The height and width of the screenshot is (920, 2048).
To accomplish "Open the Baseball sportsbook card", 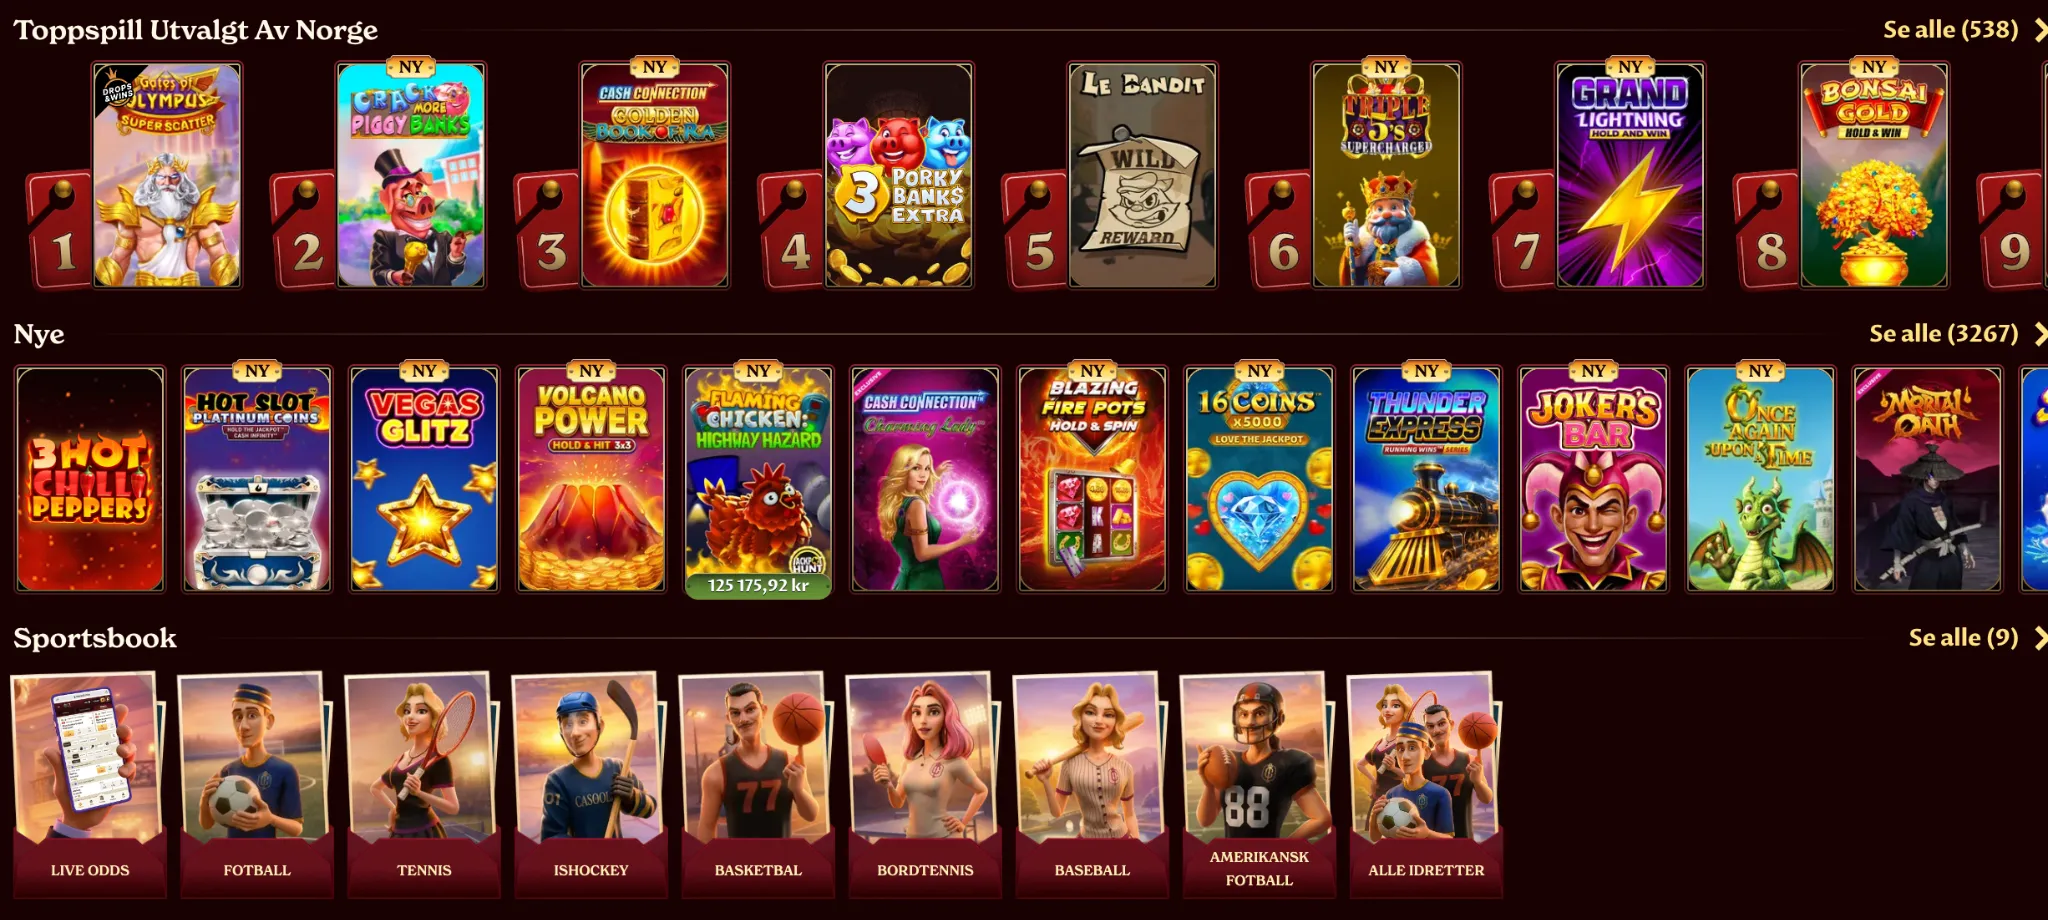I will 1090,785.
